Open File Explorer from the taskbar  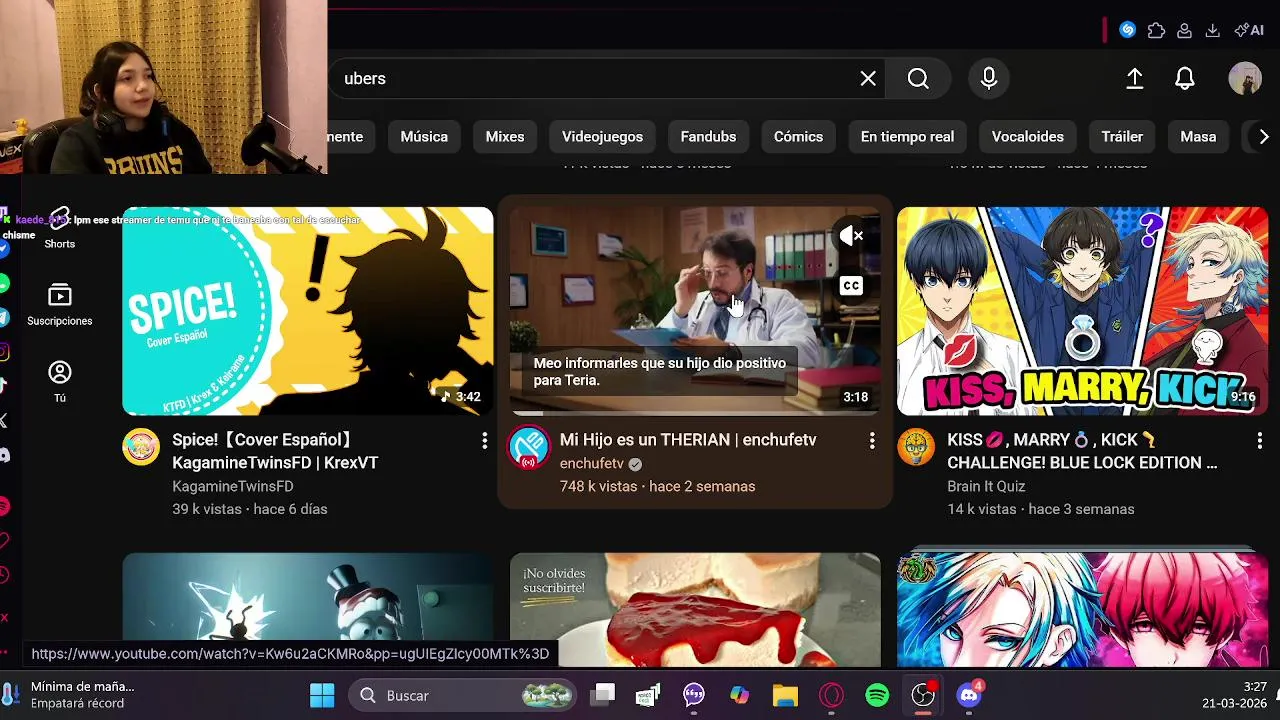[785, 696]
